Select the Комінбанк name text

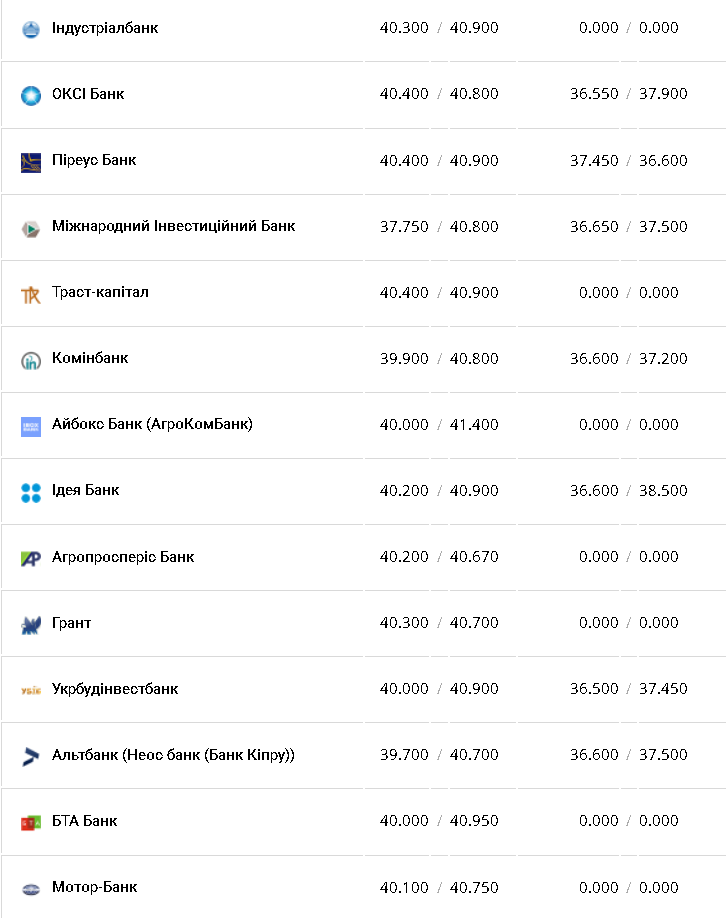90,358
